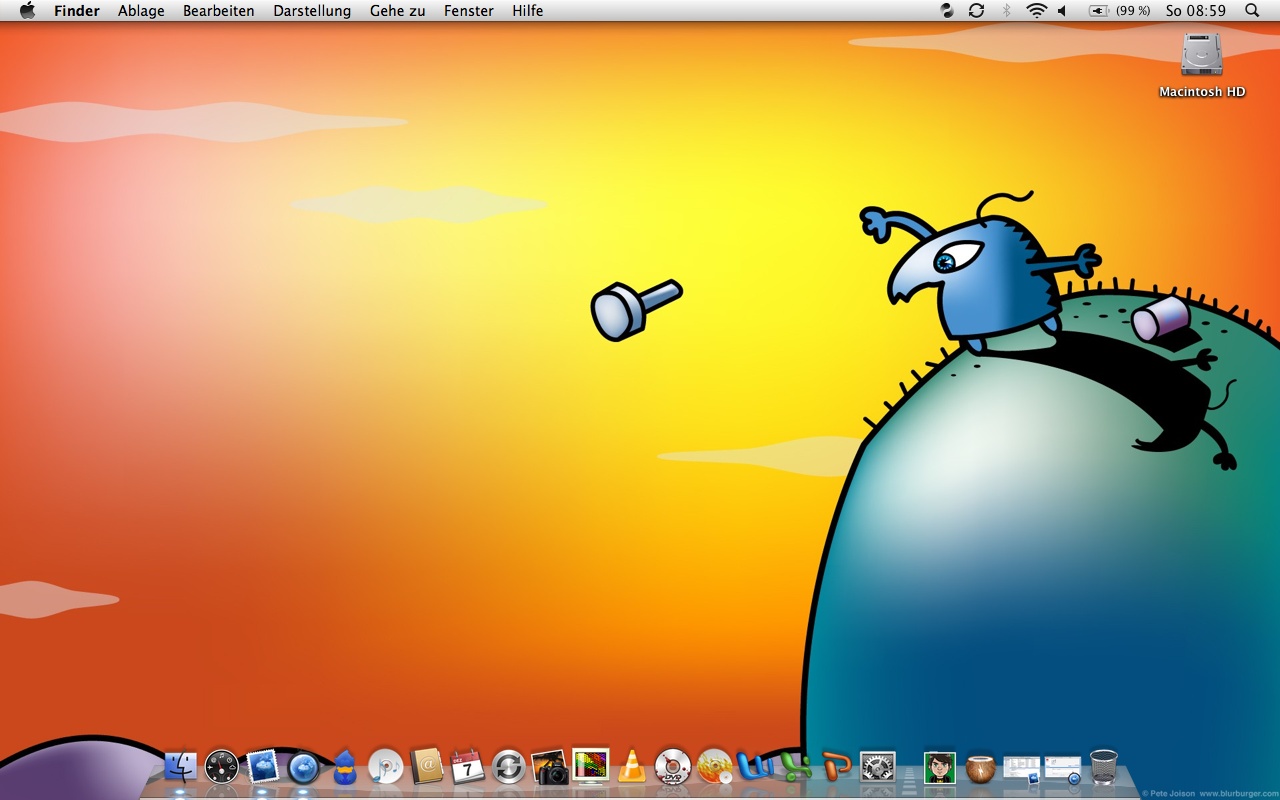This screenshot has width=1280, height=800.
Task: Click the sync arrows menu bar icon
Action: tap(977, 11)
